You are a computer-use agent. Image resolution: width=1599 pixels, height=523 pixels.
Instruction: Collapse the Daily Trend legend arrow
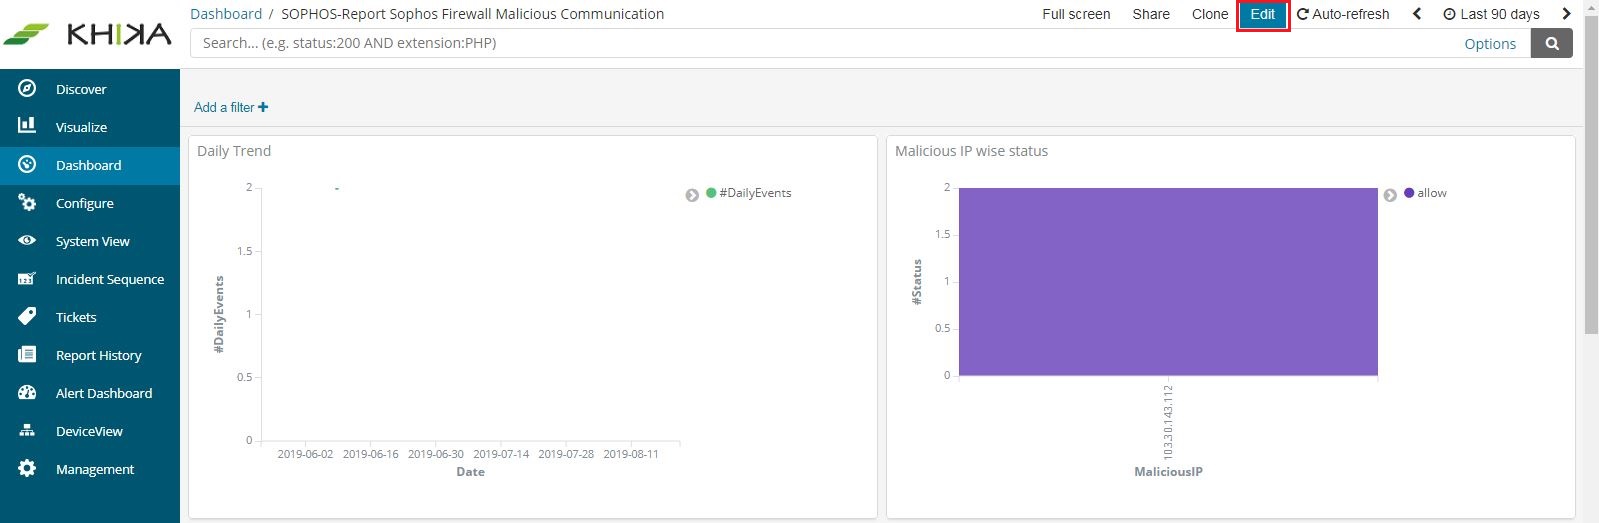click(x=692, y=195)
